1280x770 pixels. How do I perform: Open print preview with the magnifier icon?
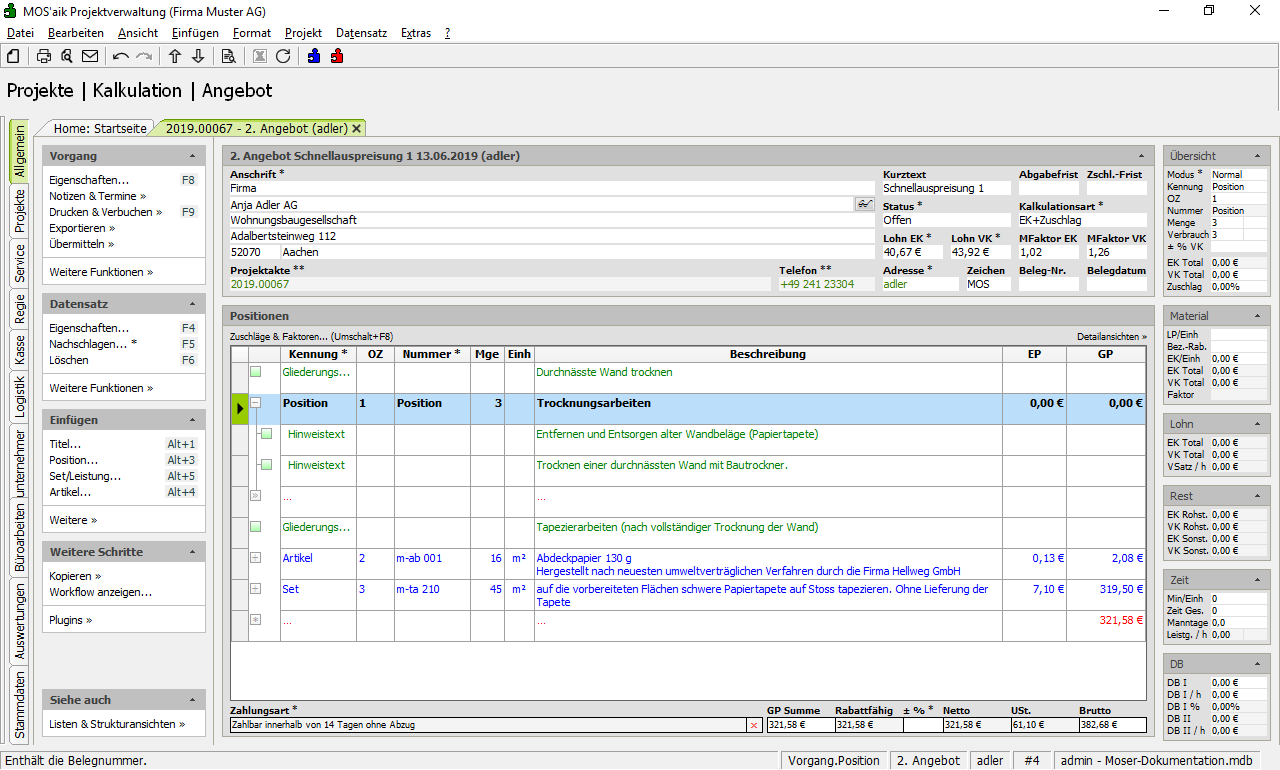pos(67,56)
